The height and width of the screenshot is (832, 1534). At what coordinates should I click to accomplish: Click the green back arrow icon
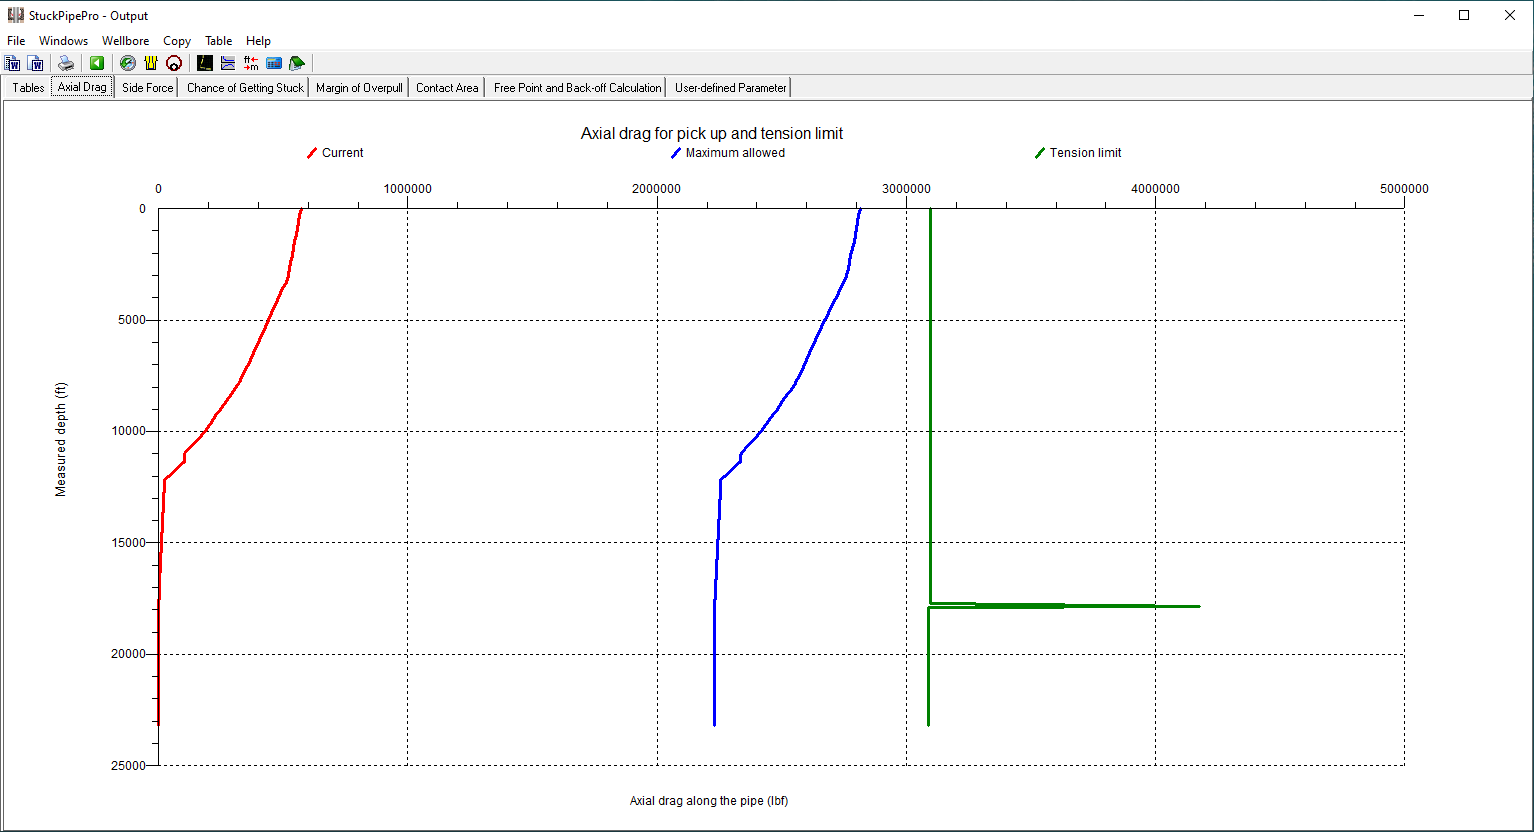[97, 63]
